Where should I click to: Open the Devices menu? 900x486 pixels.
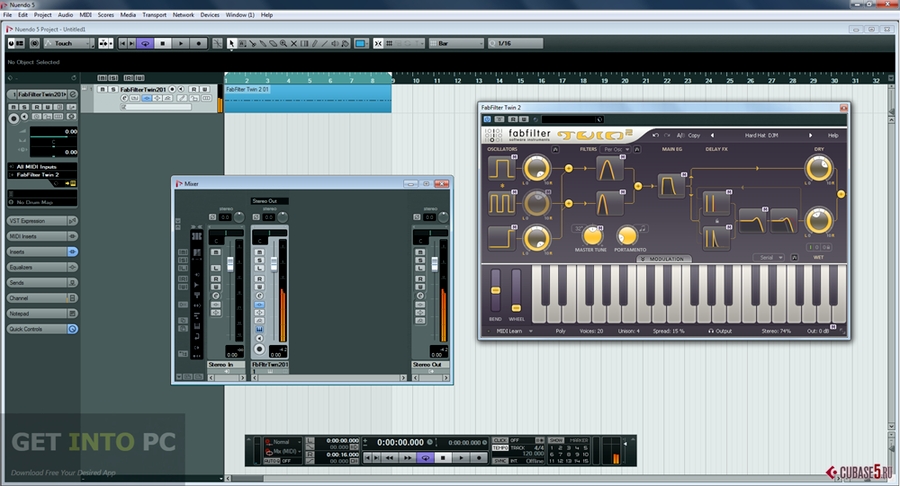pos(210,15)
